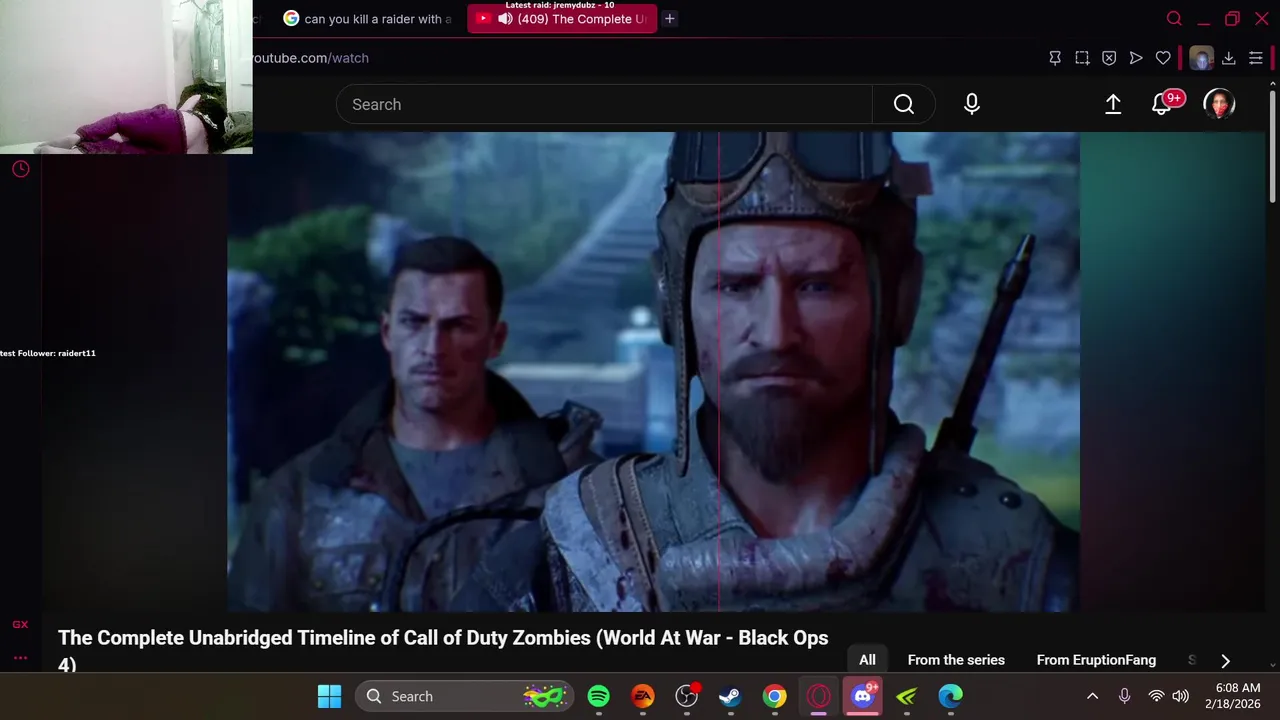1280x720 pixels.
Task: Show more filter chips with right arrow
Action: [x=1225, y=660]
